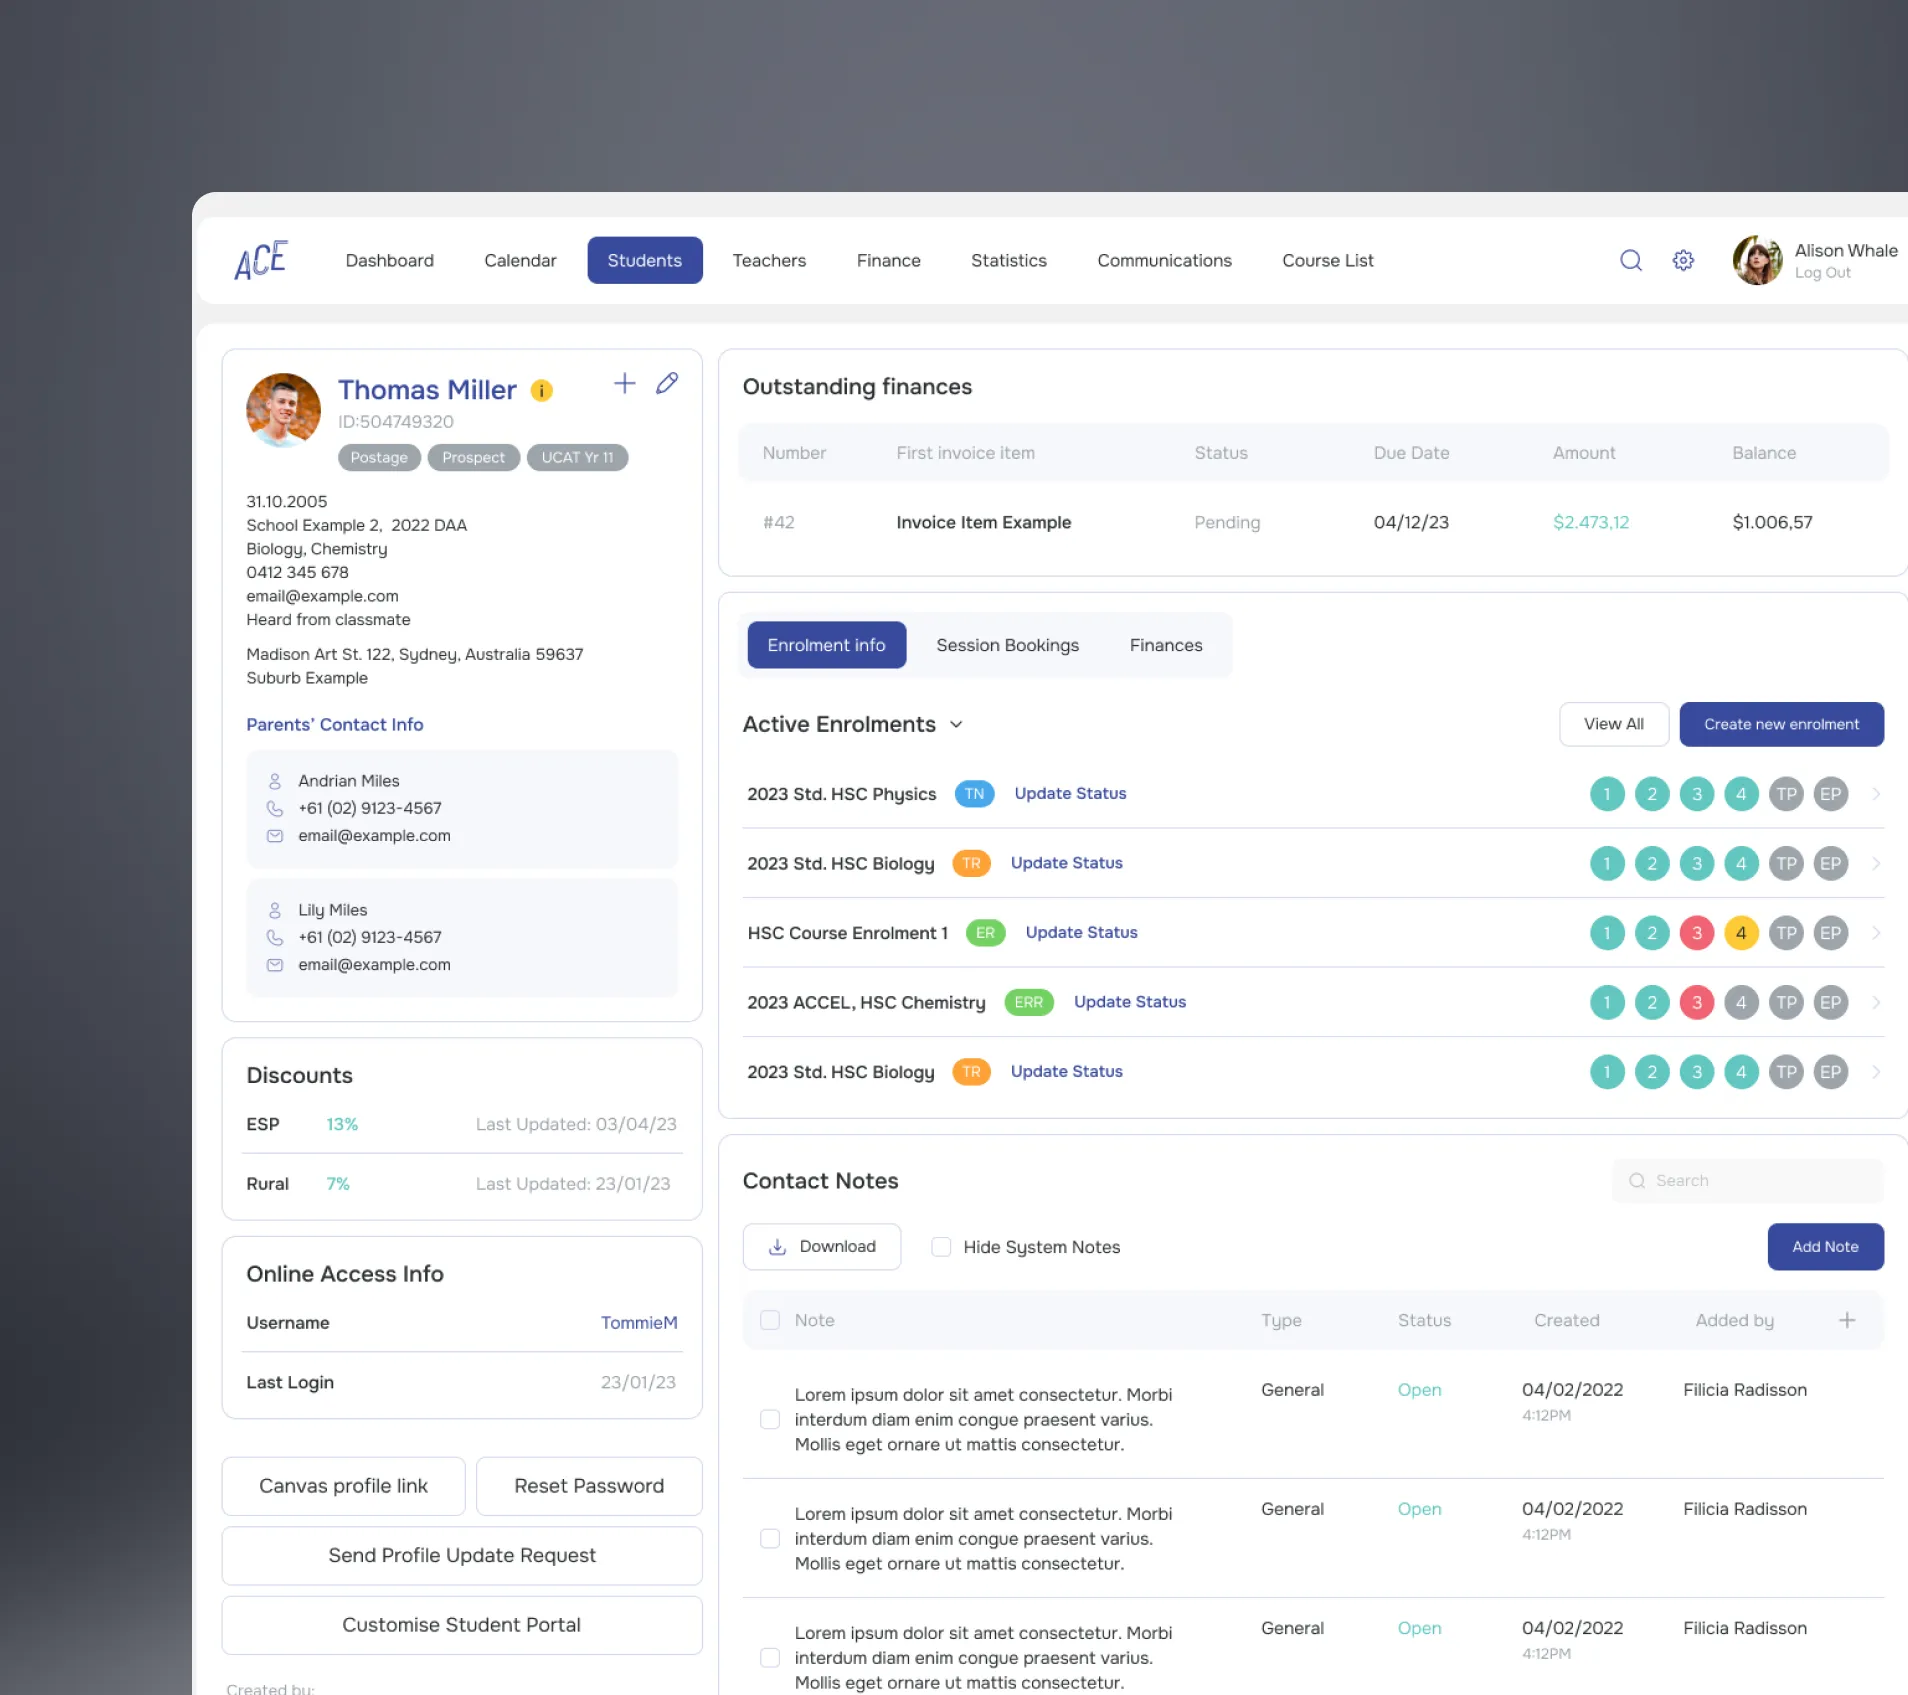Open search via magnifier icon in navbar

click(x=1630, y=261)
